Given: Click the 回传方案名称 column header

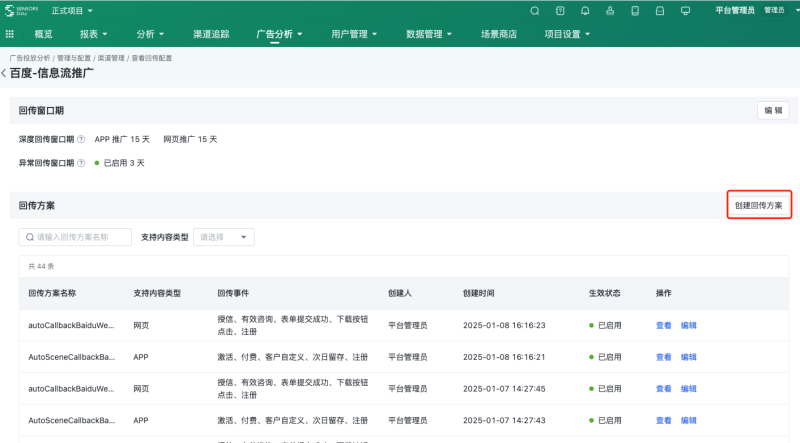Looking at the screenshot, I should point(52,293).
